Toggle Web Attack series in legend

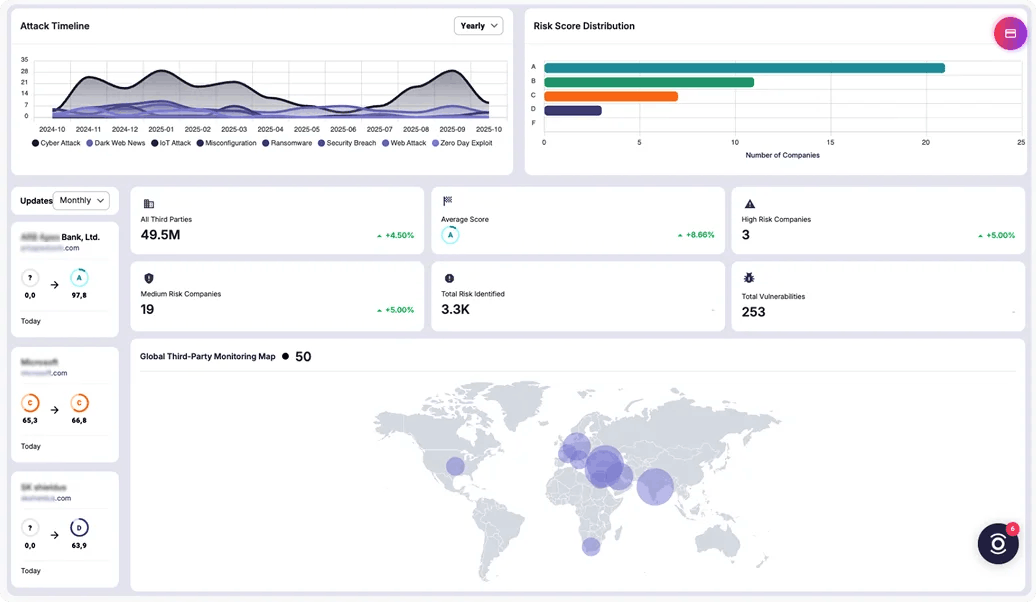(404, 143)
